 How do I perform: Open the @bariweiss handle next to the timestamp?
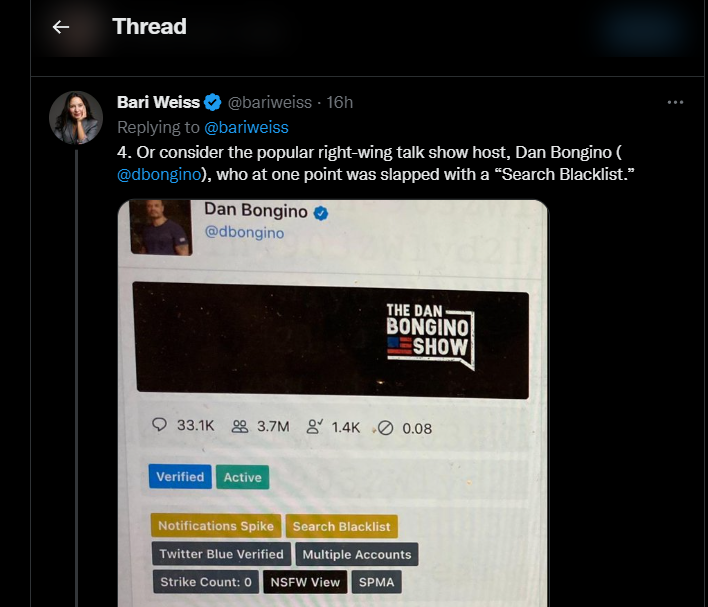[x=270, y=103]
